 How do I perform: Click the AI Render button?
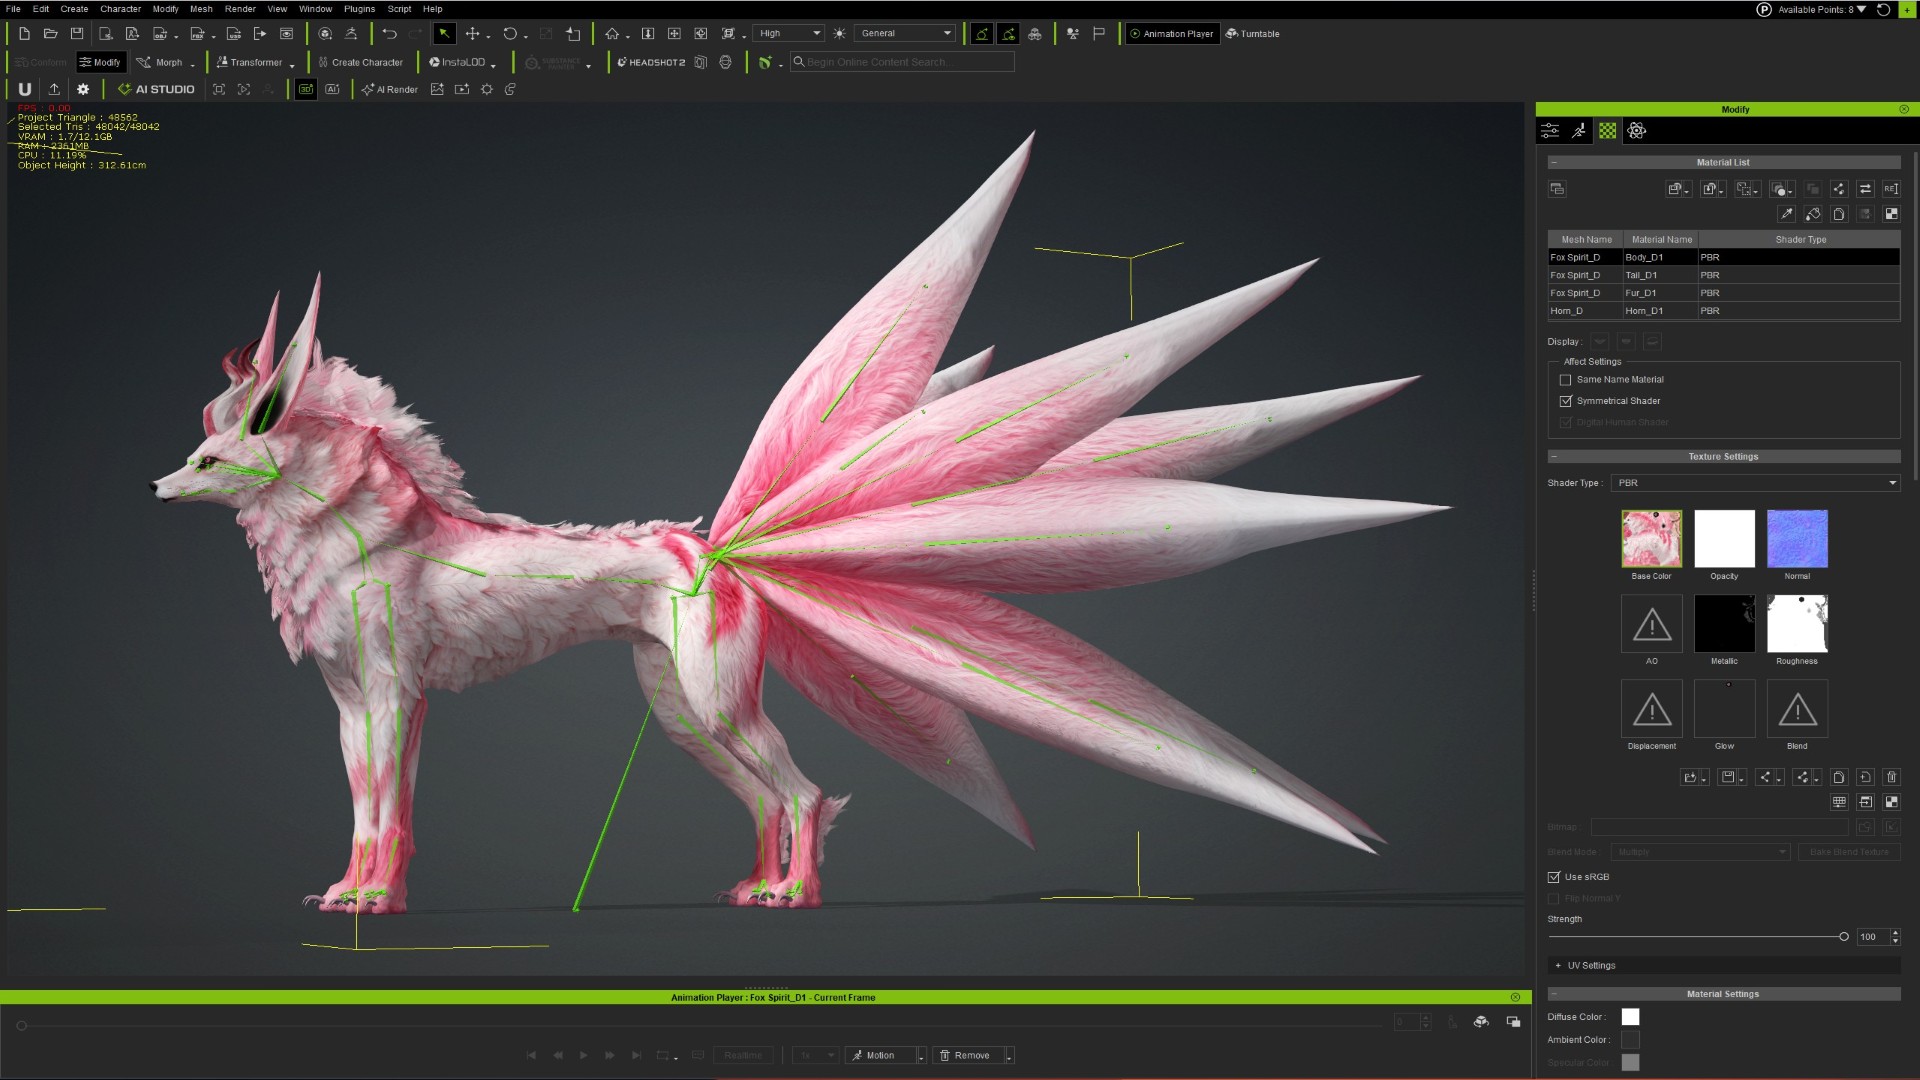point(390,89)
